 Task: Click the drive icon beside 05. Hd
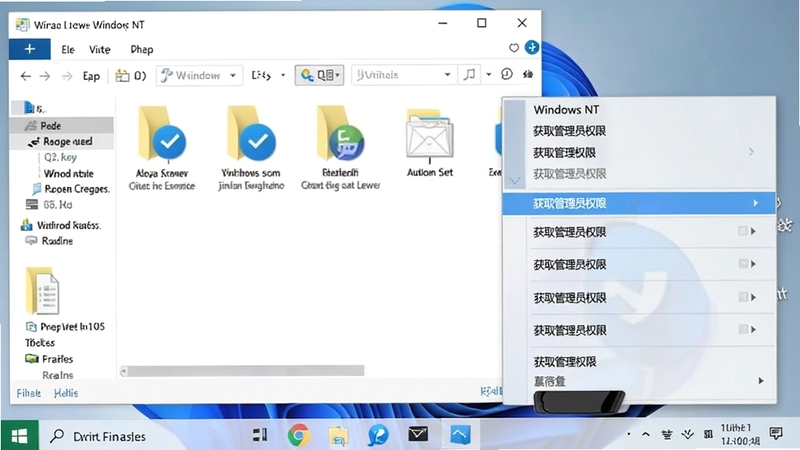[32, 205]
